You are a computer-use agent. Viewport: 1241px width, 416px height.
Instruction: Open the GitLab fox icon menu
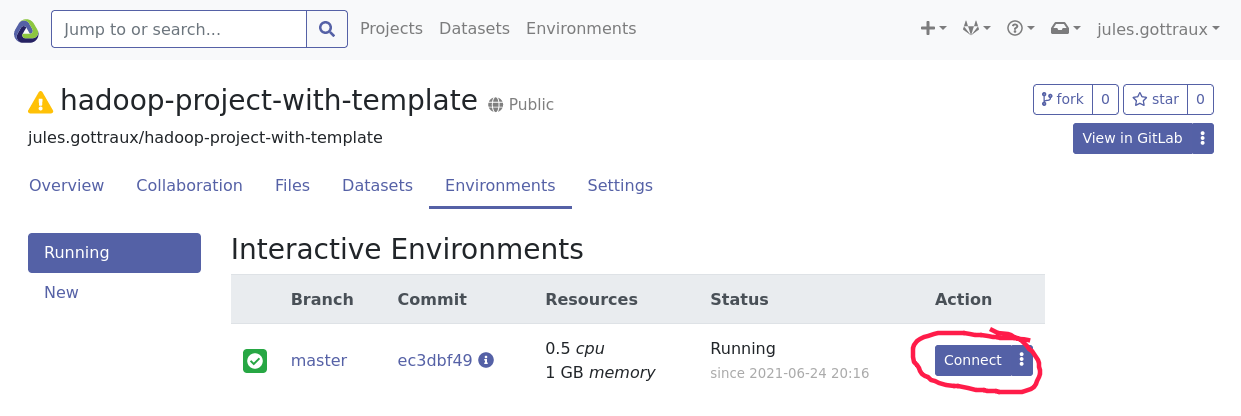(x=976, y=29)
